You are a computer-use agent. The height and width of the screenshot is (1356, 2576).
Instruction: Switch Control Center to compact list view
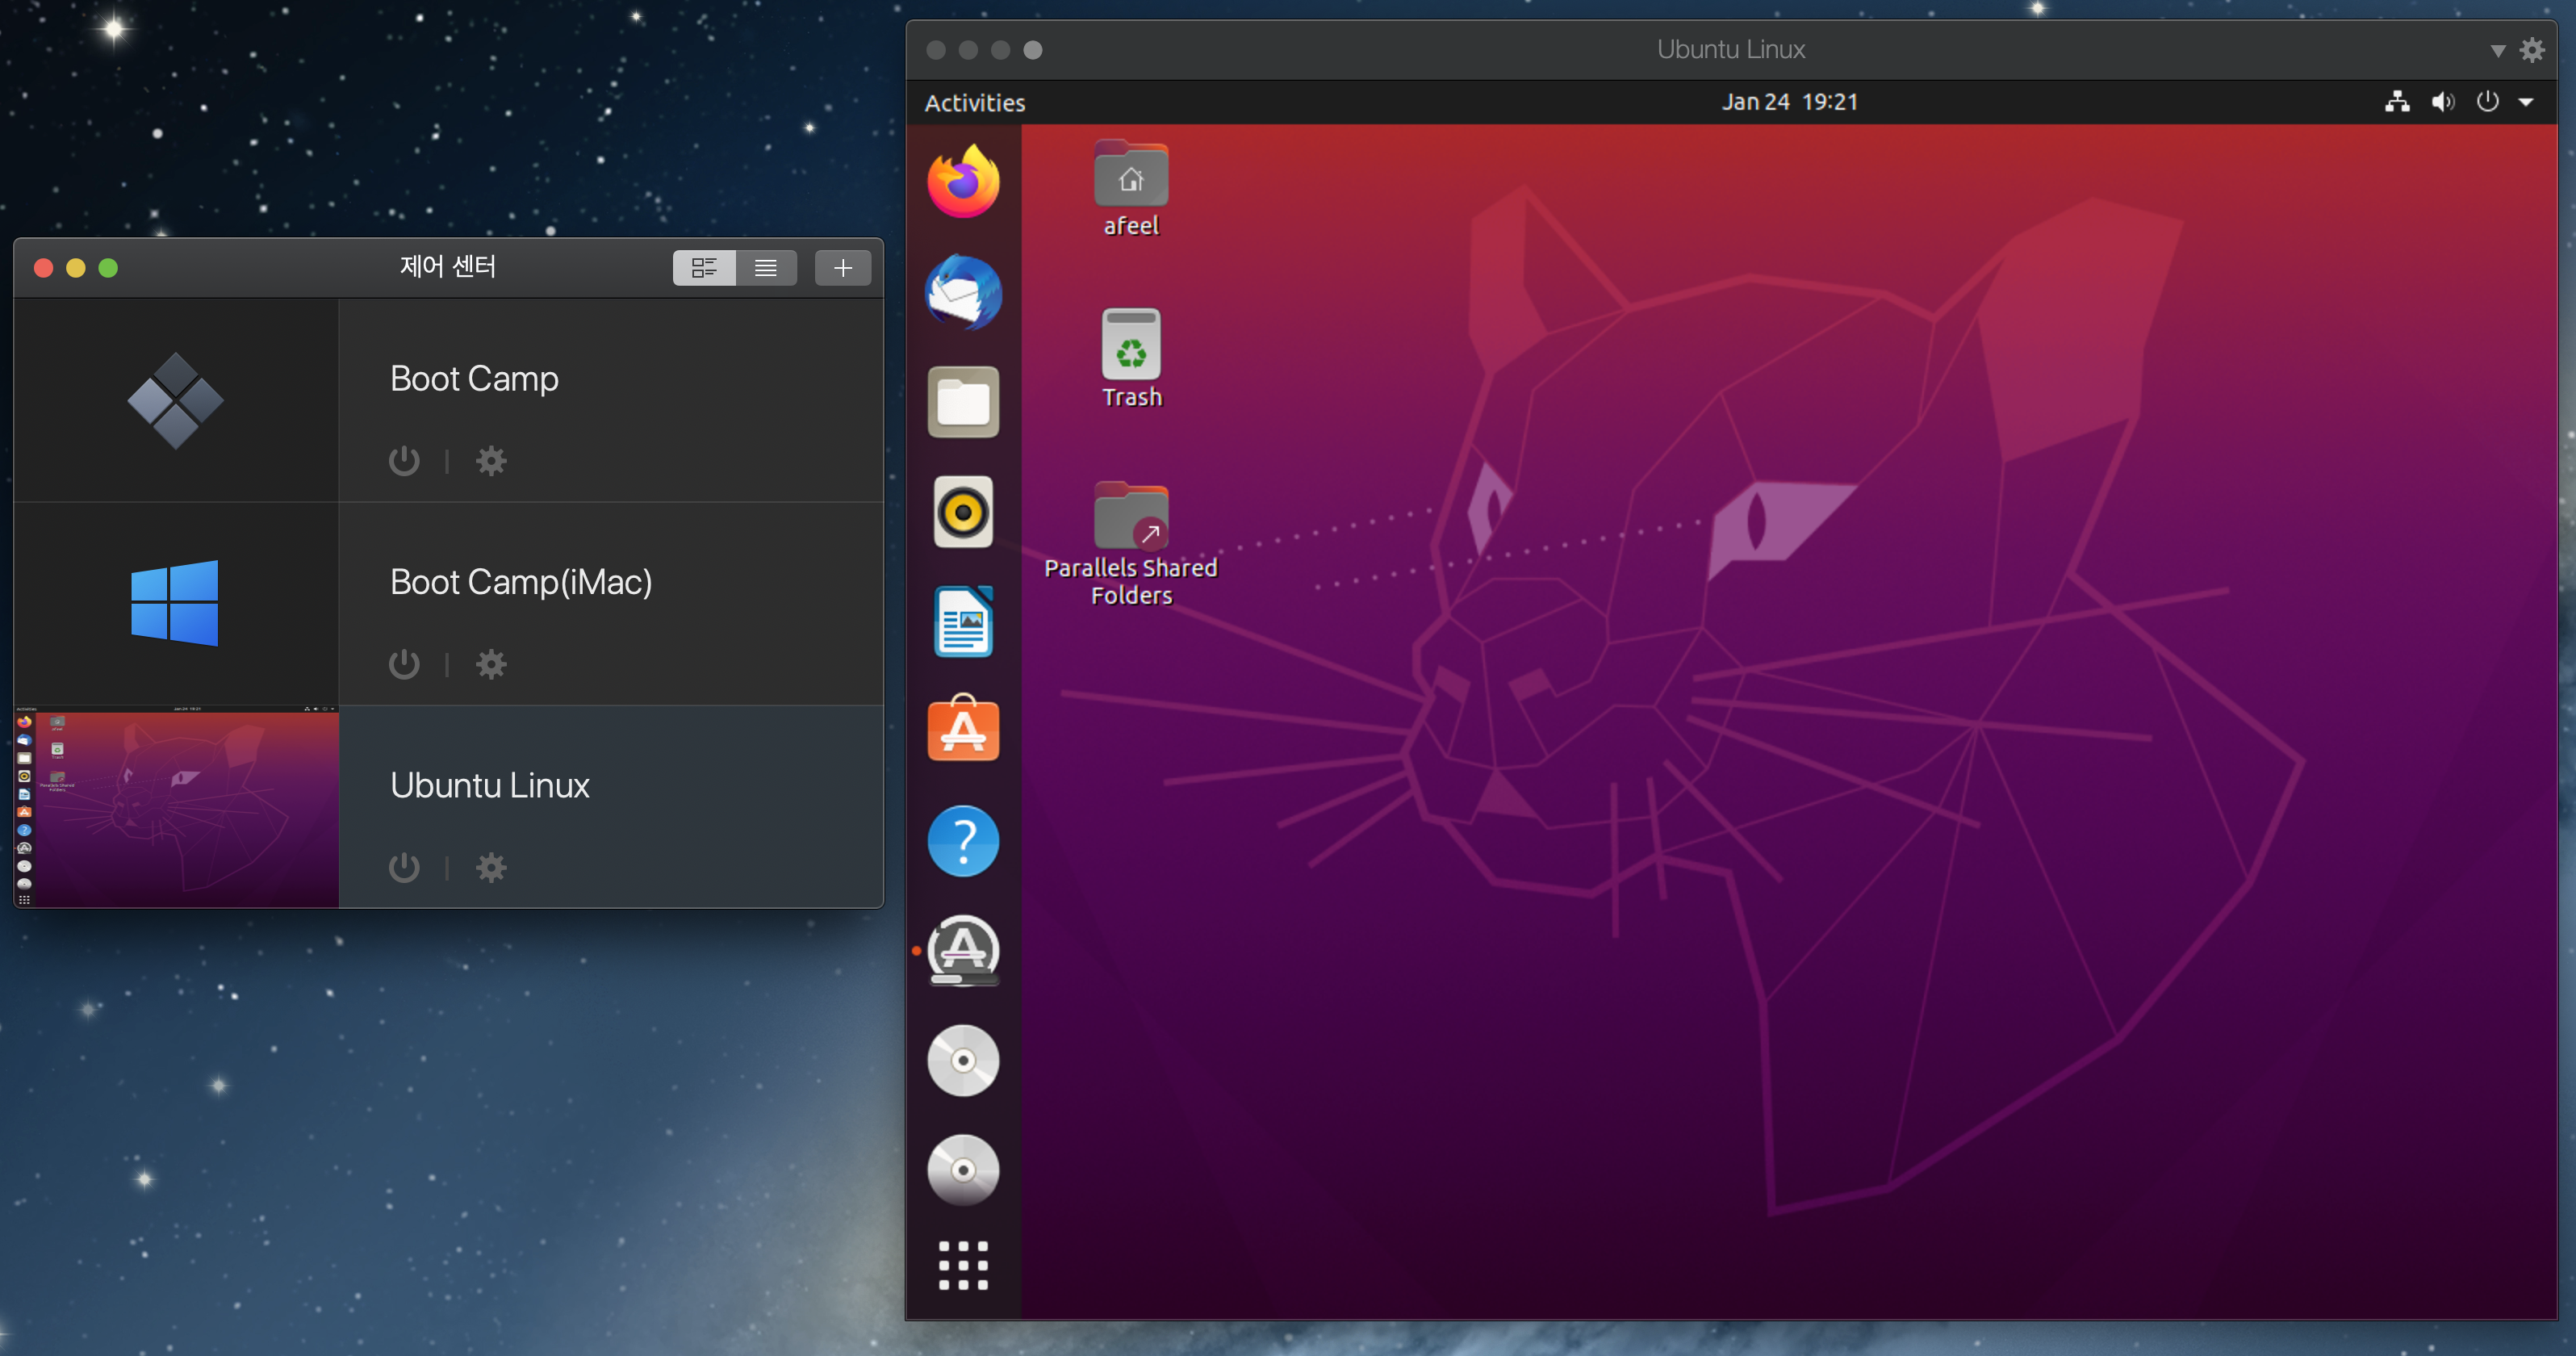766,268
